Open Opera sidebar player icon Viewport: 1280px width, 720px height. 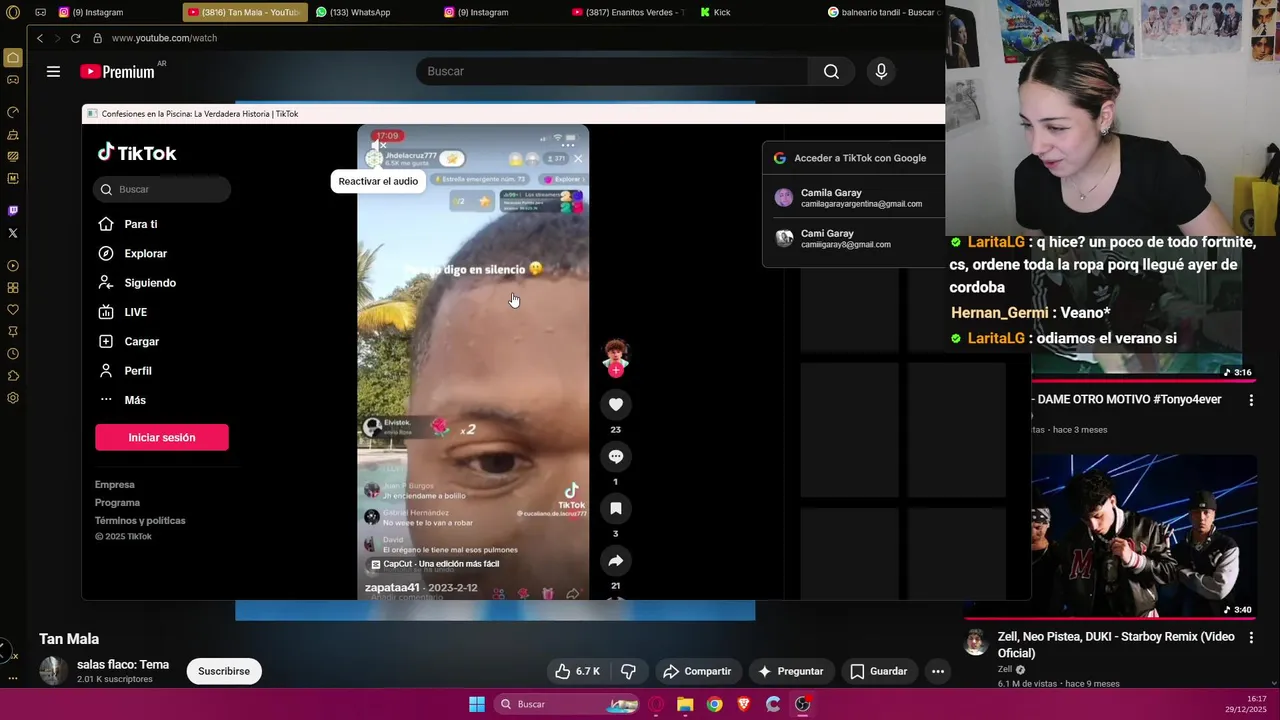point(13,266)
